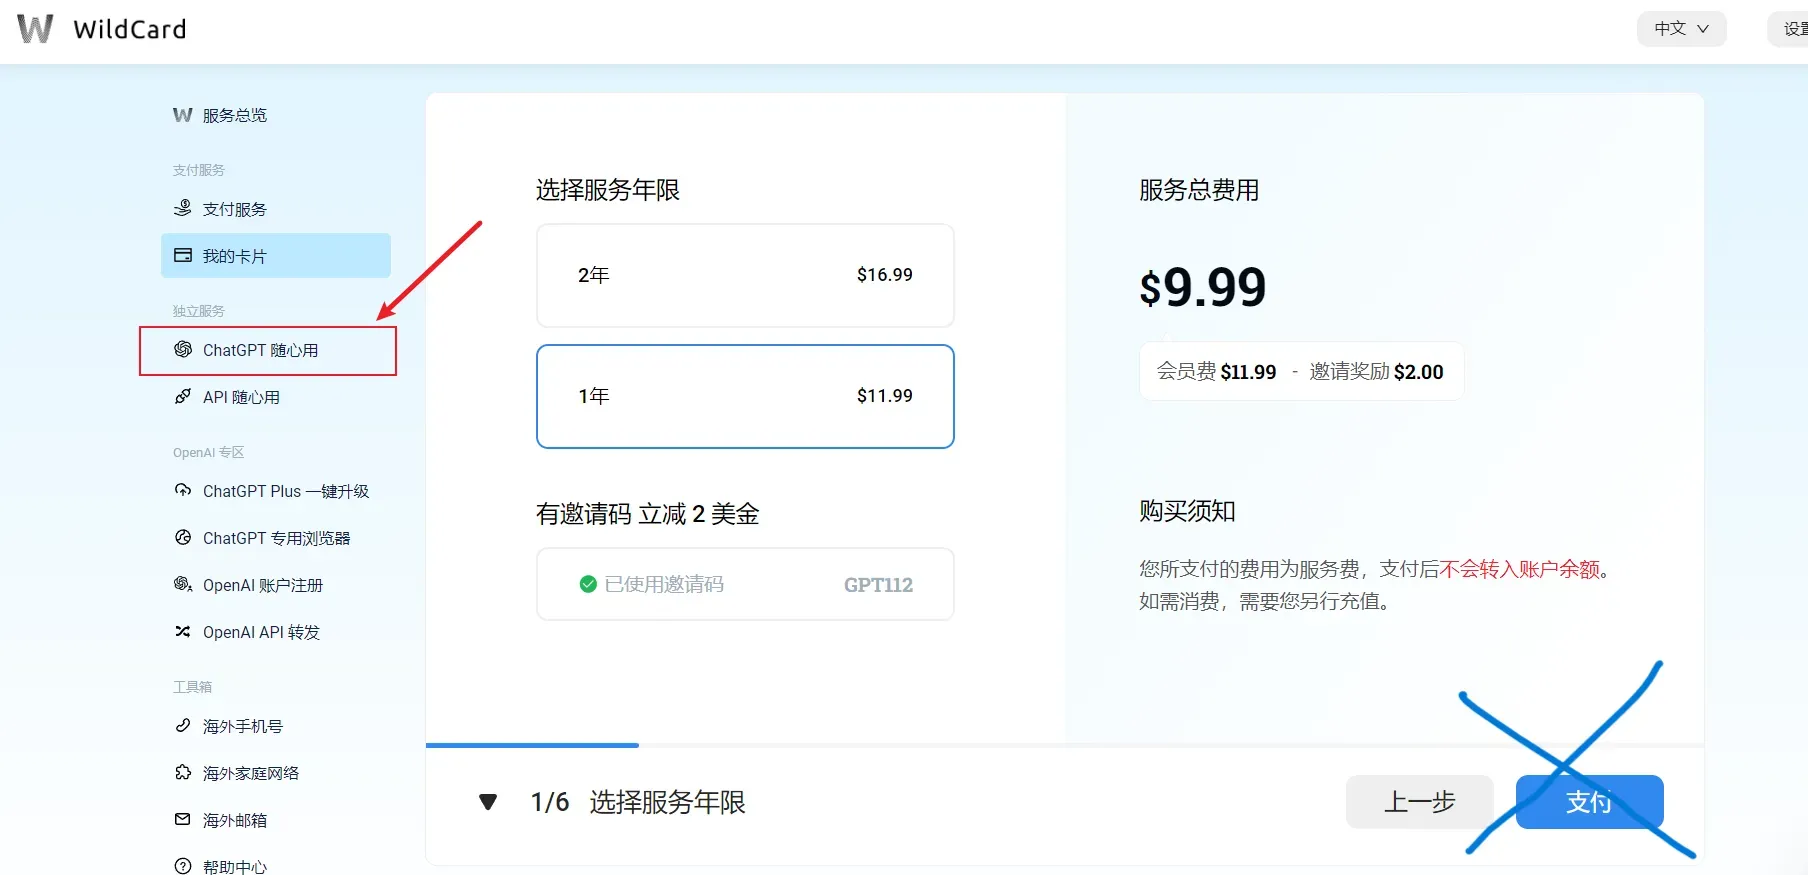Click the red 不会转入账户余额 text

point(1519,569)
